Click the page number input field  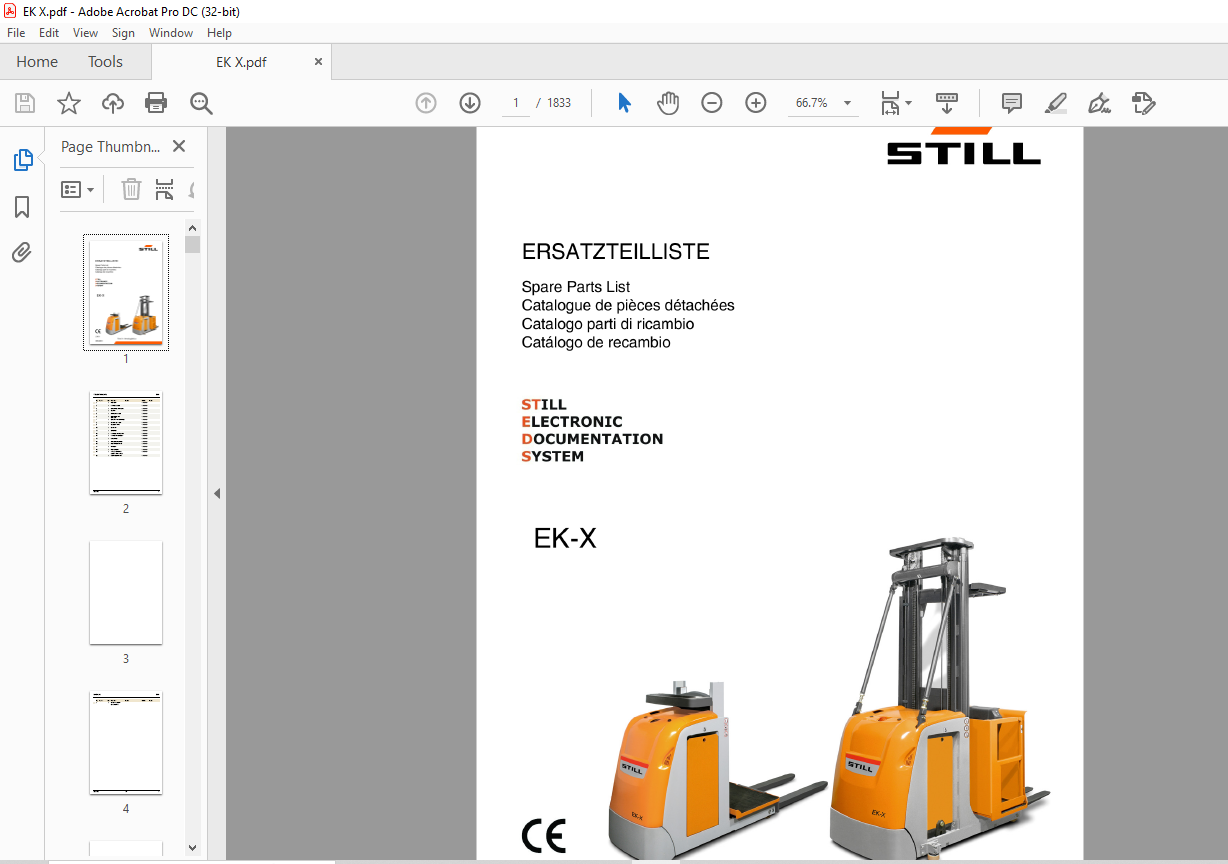pos(516,103)
